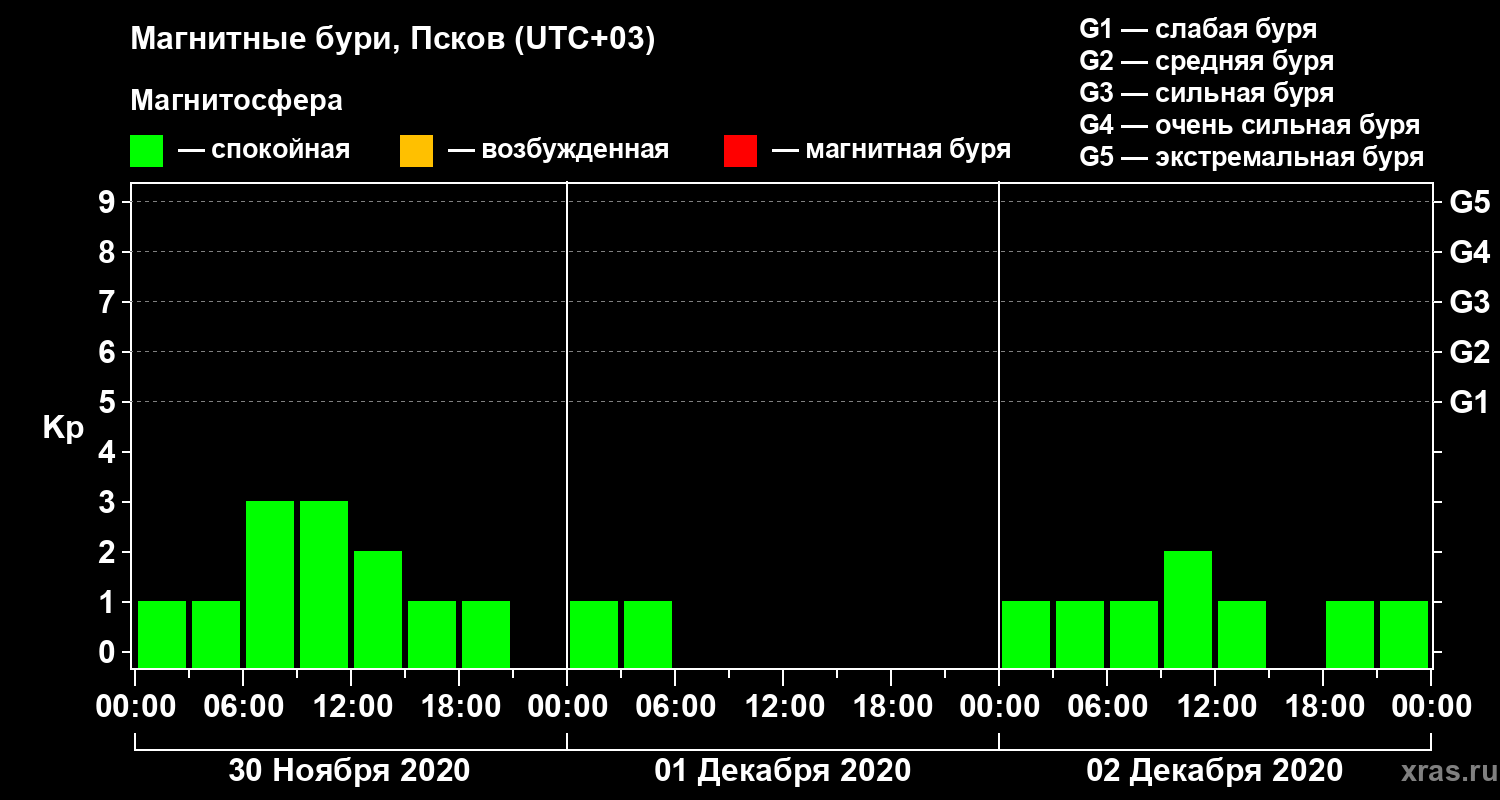Click the right axis label G2
1500x800 pixels.
click(1469, 352)
